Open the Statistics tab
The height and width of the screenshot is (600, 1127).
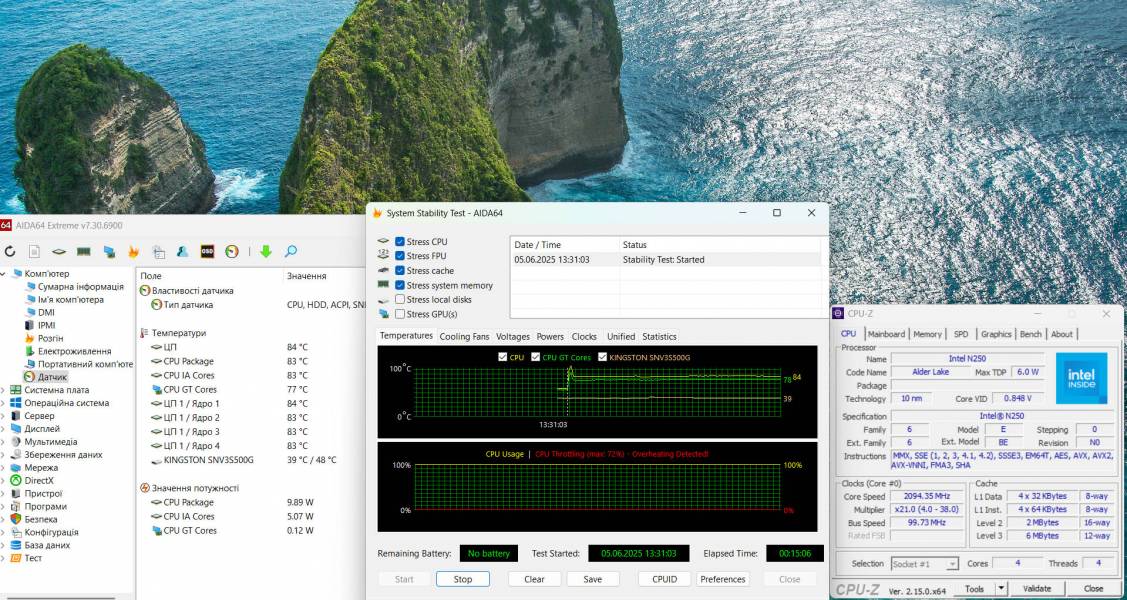click(x=659, y=336)
